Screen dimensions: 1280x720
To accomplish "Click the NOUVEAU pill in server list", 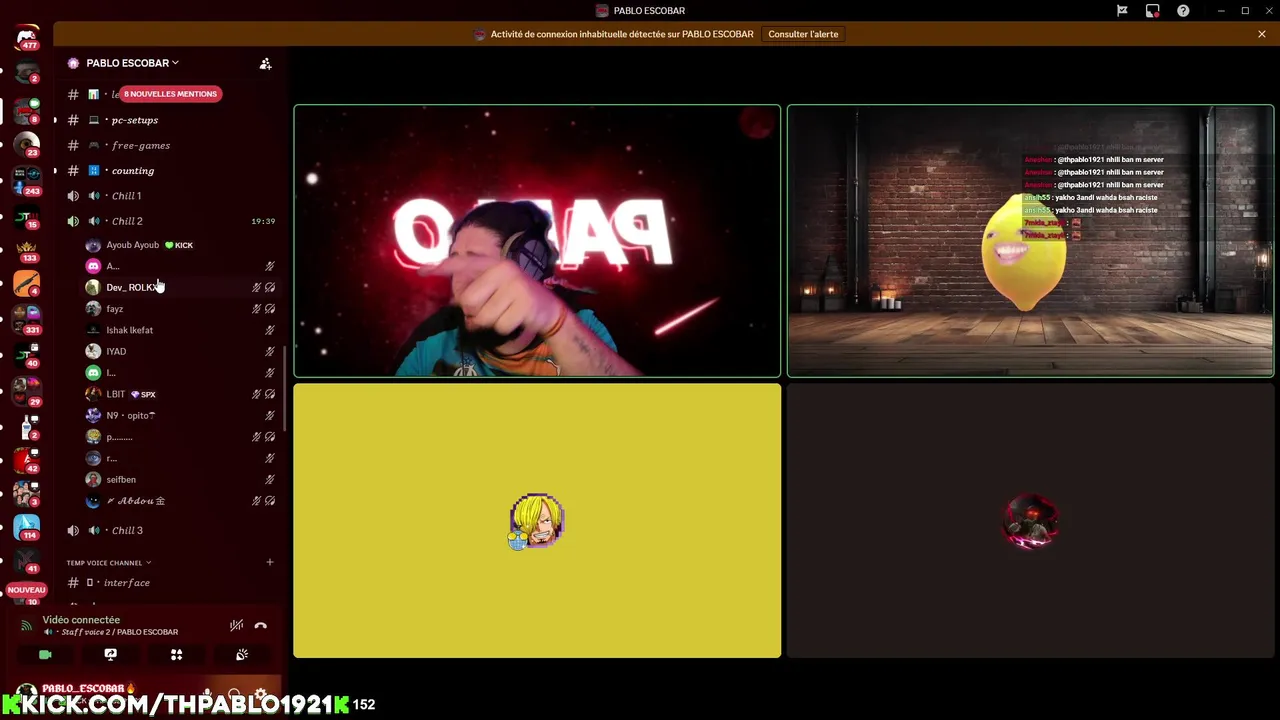I will click(27, 590).
